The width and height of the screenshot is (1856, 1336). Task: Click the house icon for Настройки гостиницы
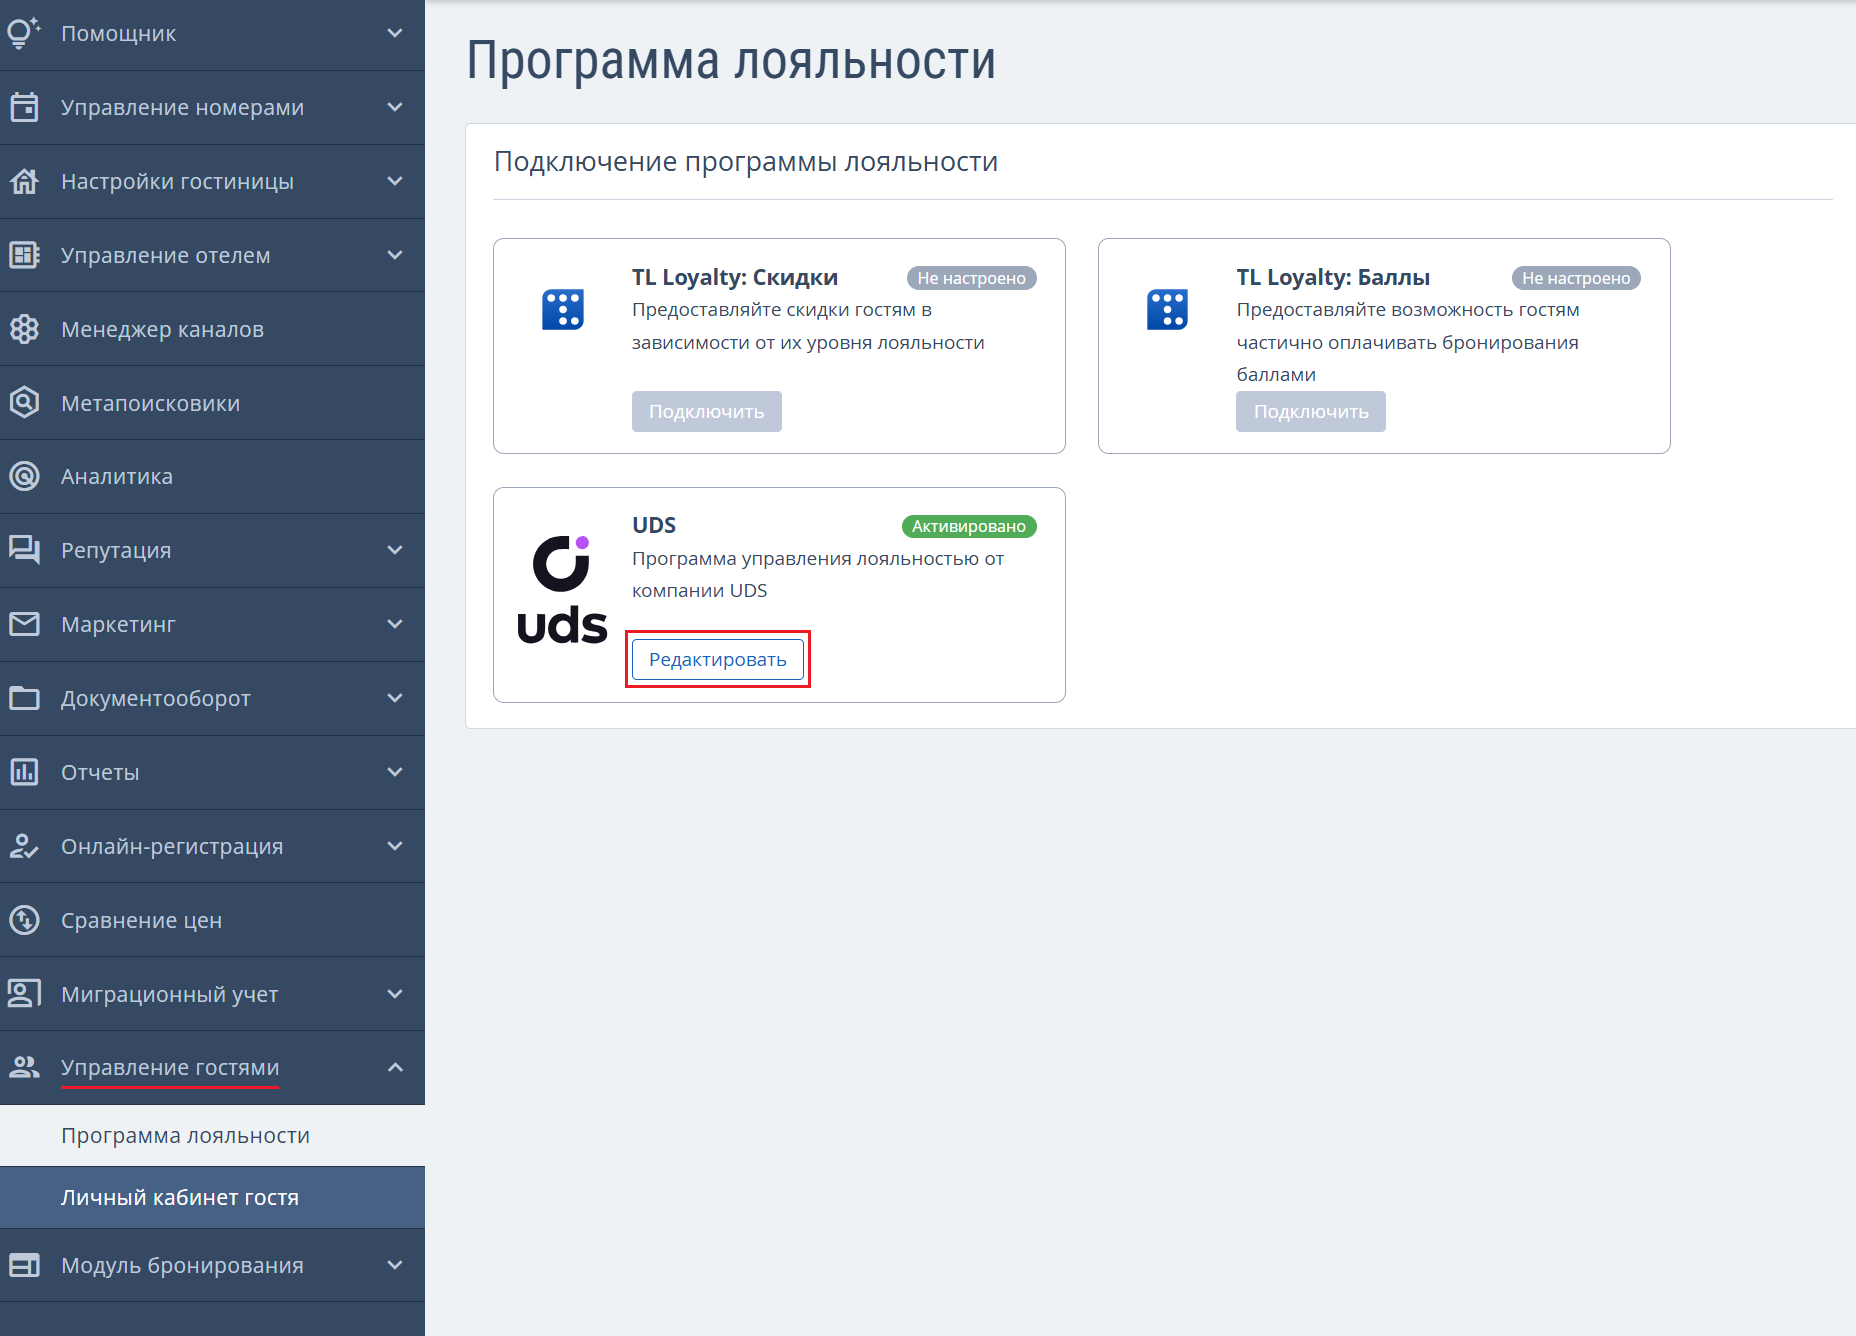click(24, 181)
